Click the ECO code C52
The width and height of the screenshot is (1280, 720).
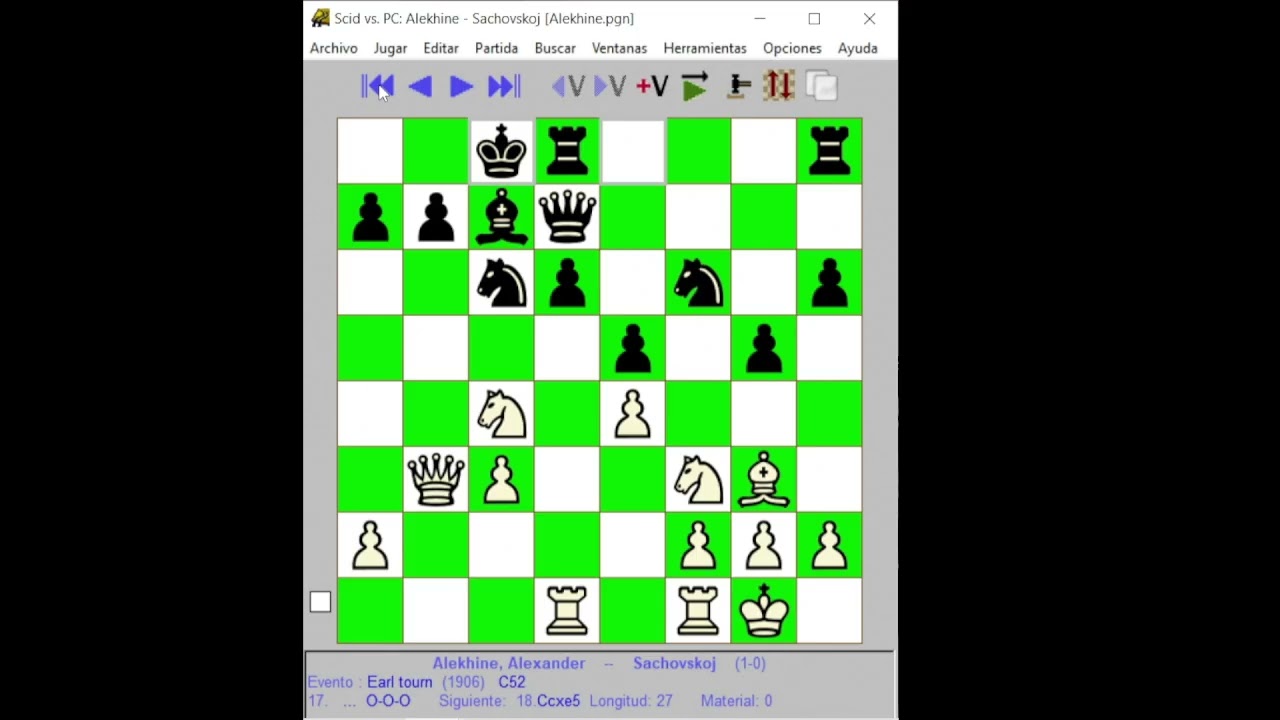tap(512, 682)
